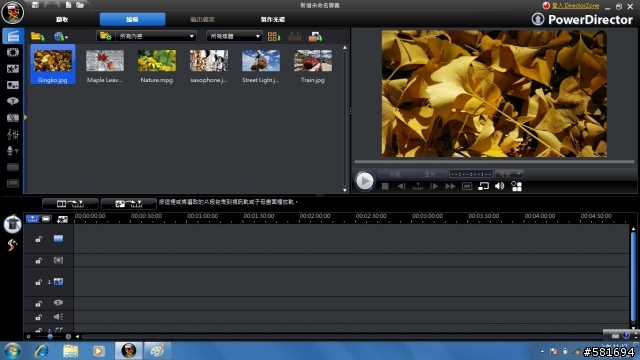The height and width of the screenshot is (360, 640).
Task: Click the preview seek bar
Action: pos(494,162)
